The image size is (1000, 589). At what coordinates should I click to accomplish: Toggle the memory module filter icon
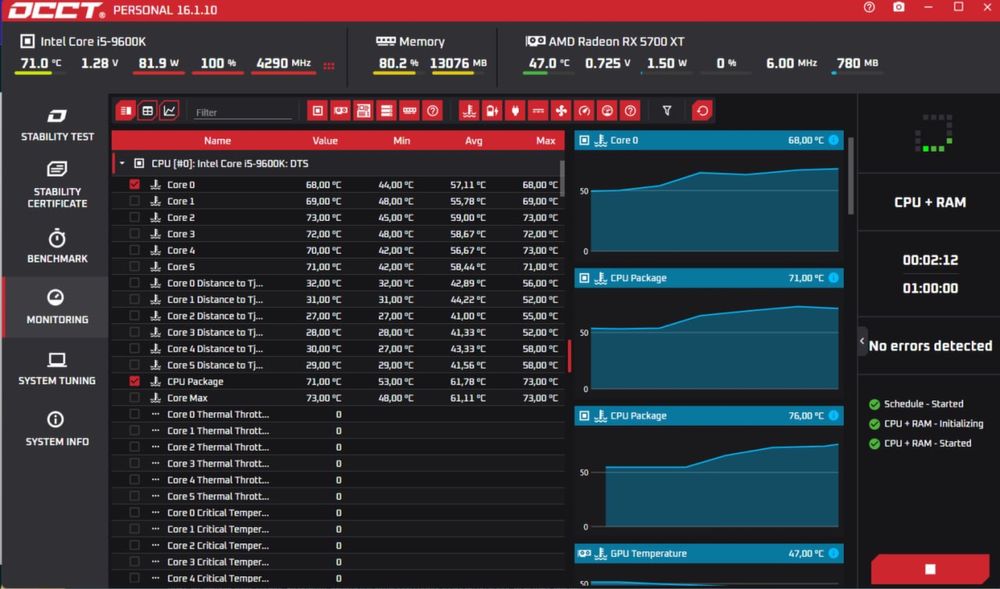(x=409, y=111)
